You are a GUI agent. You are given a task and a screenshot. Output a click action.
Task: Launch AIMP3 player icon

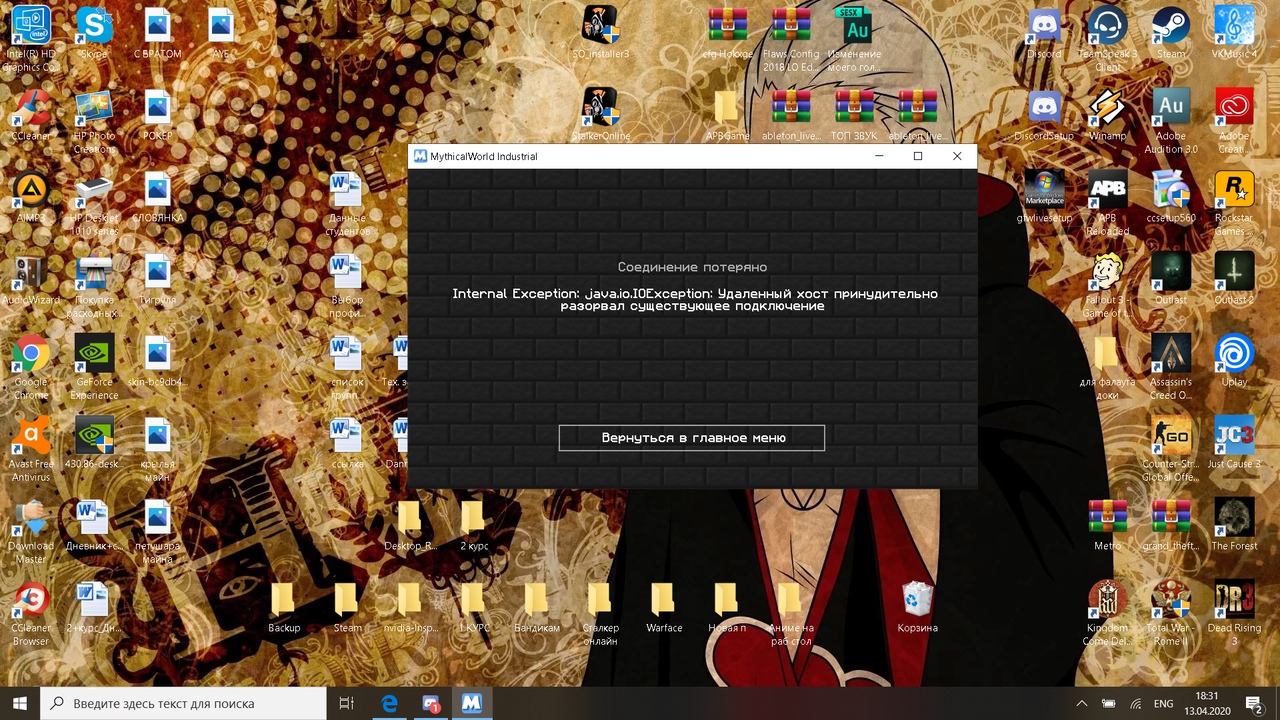(31, 197)
